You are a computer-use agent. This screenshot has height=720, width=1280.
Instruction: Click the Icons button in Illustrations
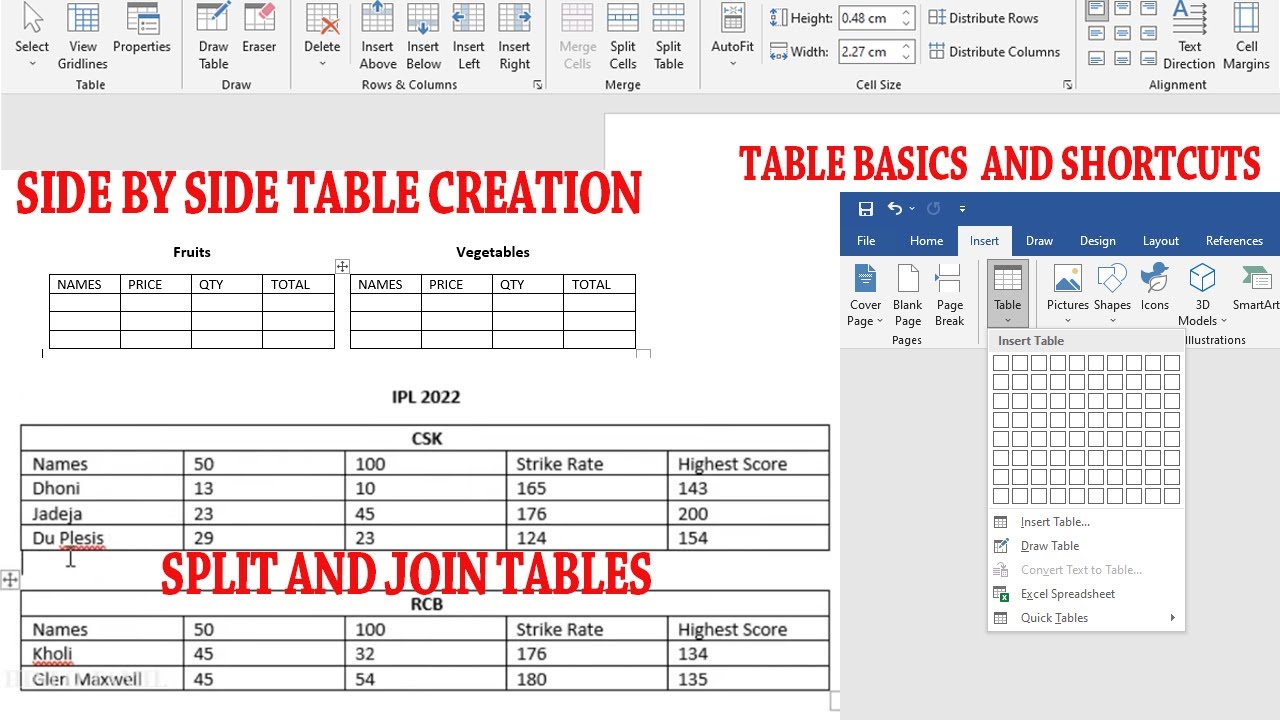[x=1155, y=288]
